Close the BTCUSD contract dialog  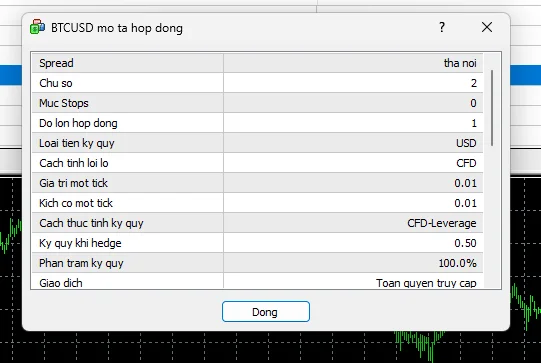tap(487, 27)
